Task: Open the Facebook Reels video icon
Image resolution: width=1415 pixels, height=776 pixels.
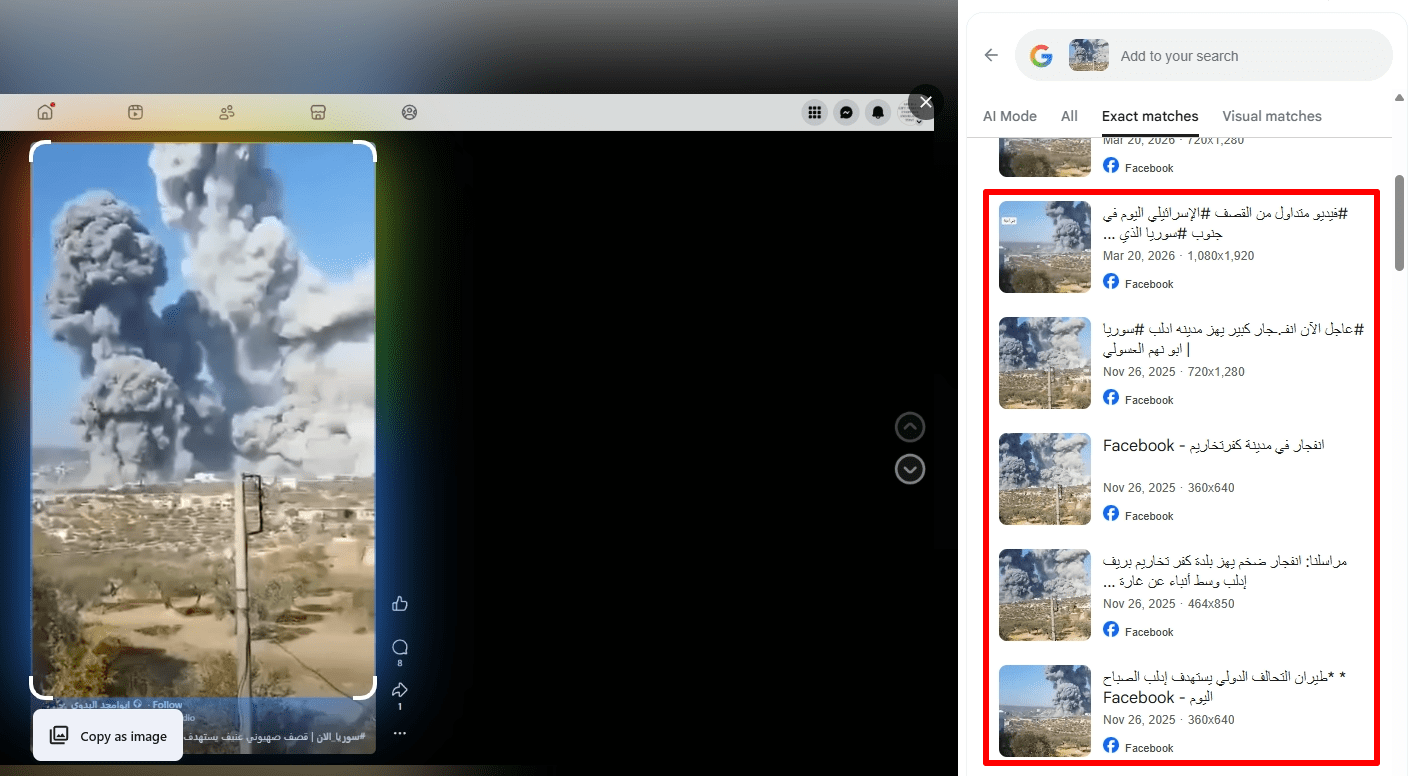Action: pos(136,112)
